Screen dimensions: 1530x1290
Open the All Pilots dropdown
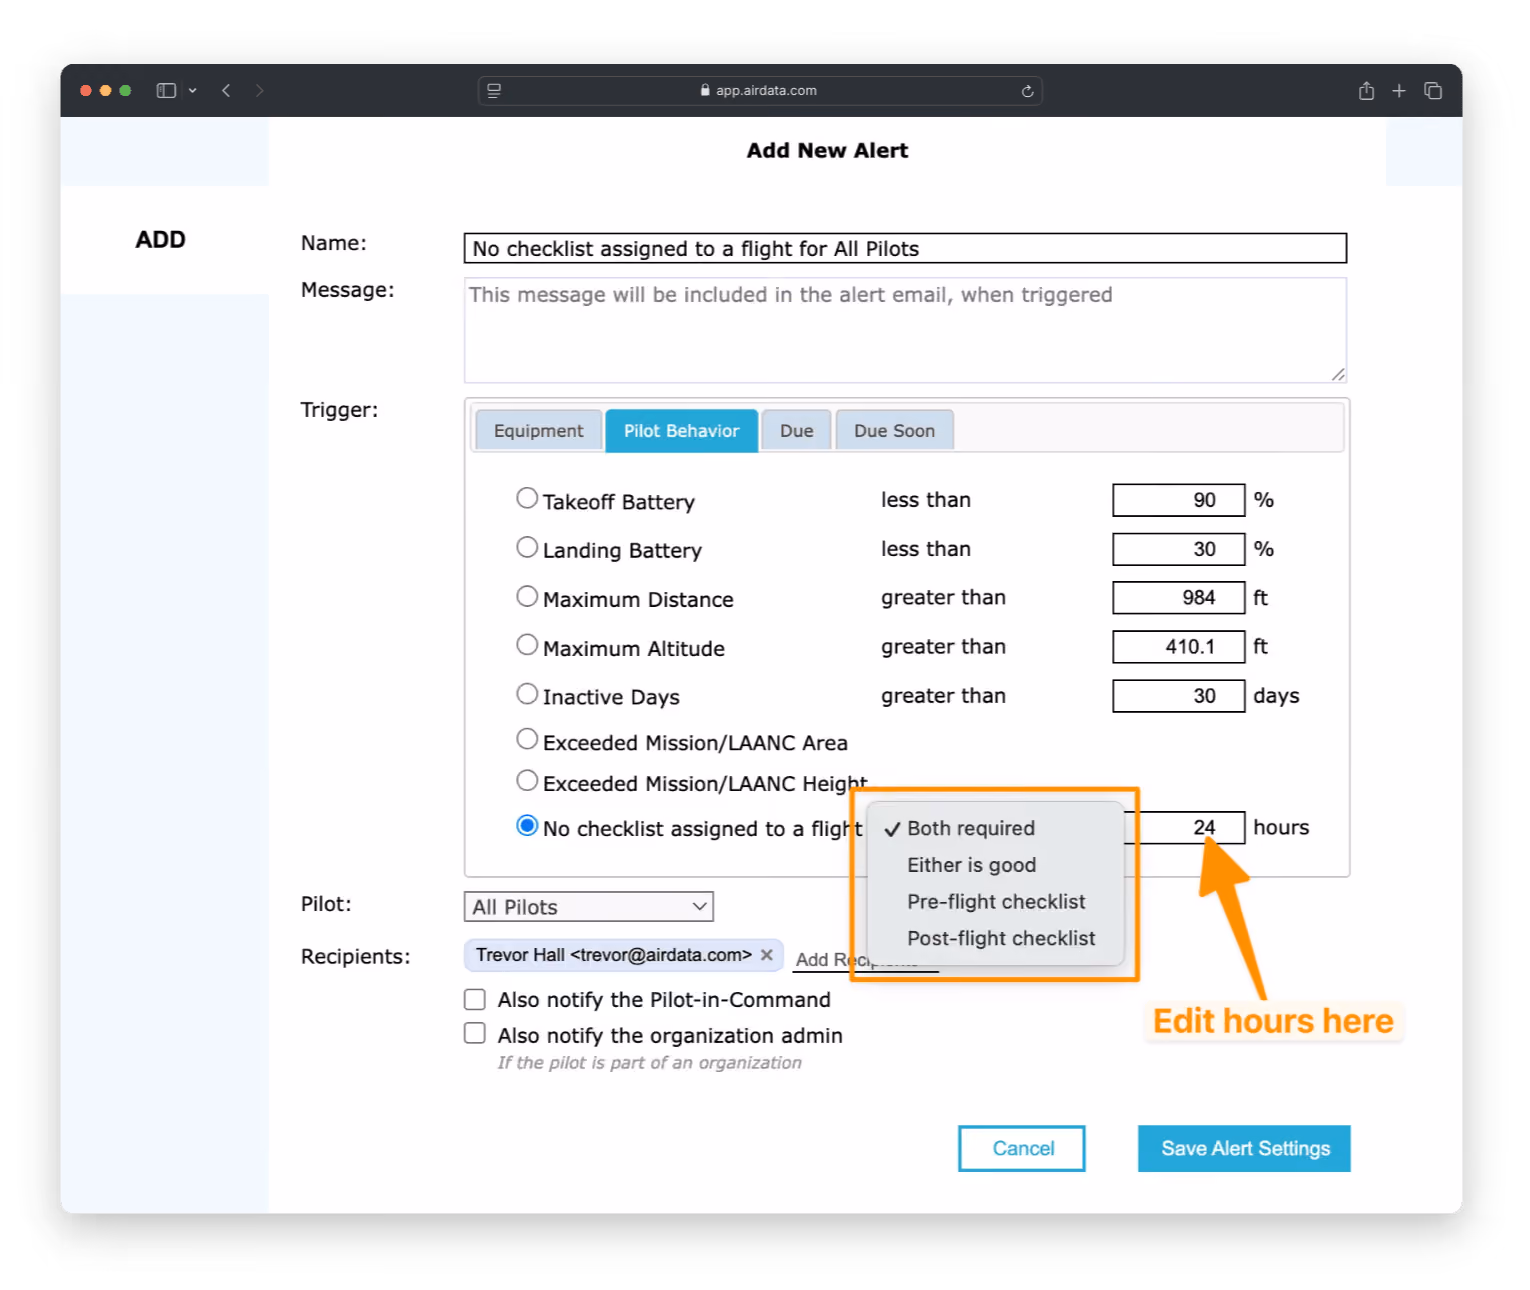[588, 907]
